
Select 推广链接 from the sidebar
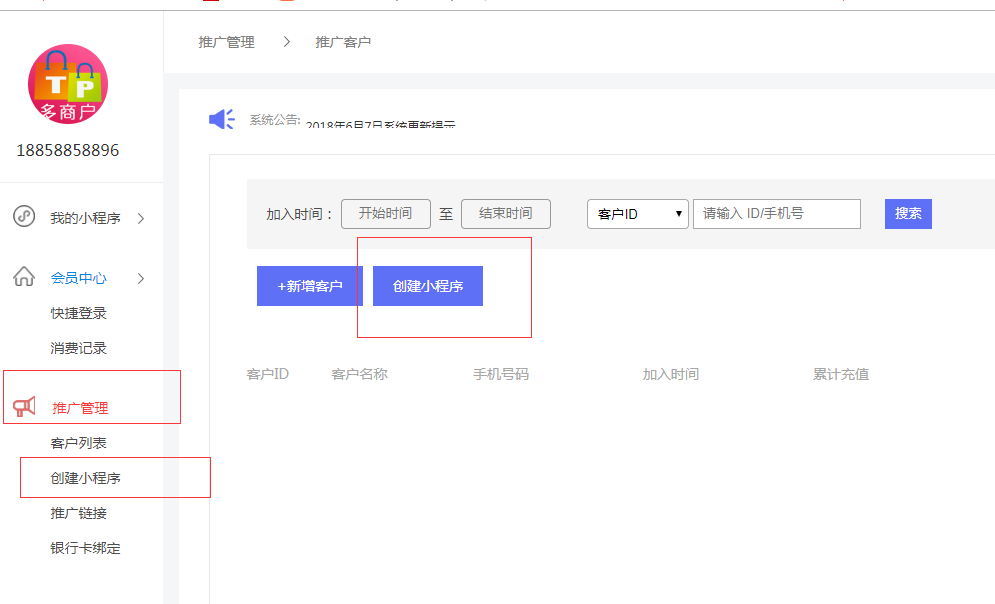(80, 513)
